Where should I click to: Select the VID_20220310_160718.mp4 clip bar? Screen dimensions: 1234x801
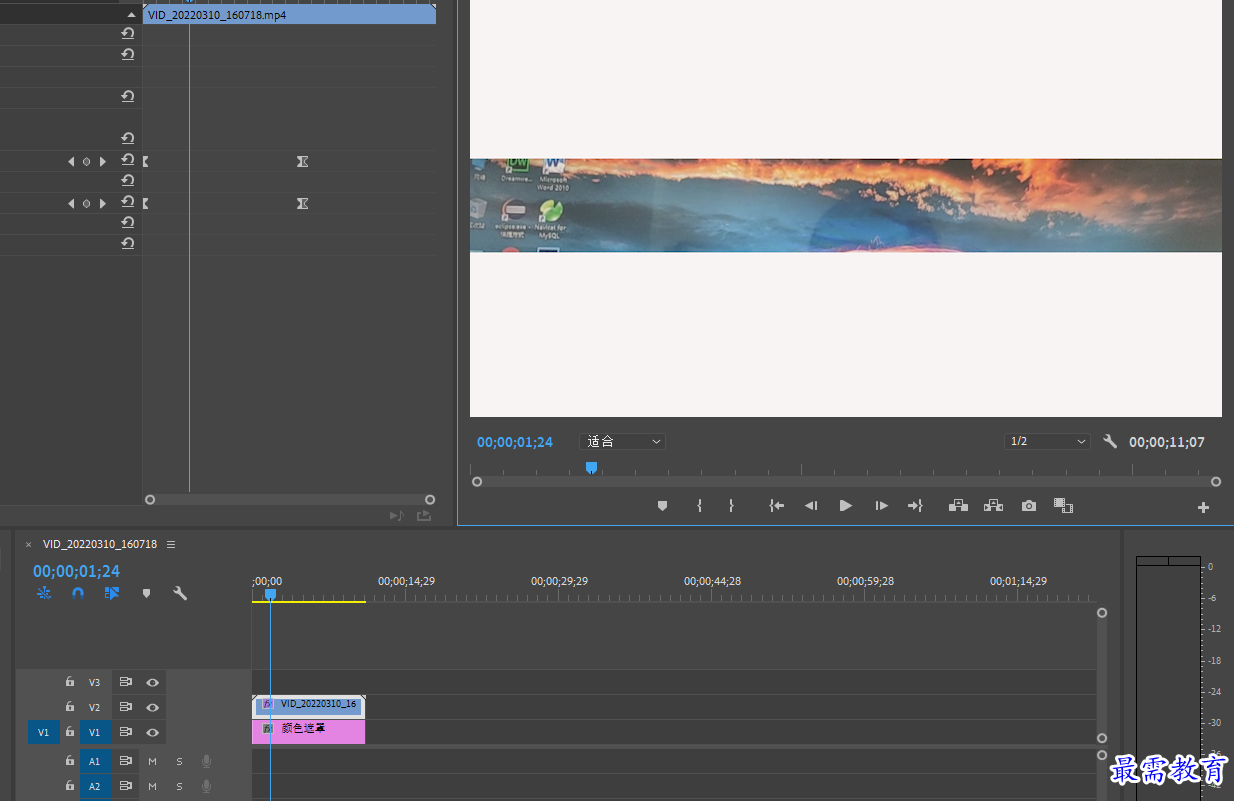coord(289,15)
